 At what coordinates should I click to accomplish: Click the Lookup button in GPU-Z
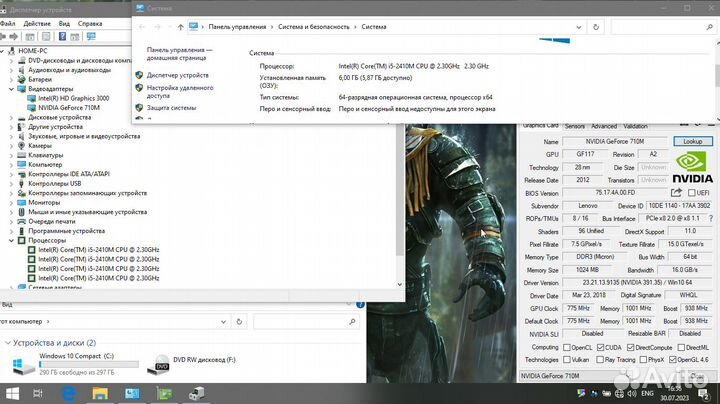coord(693,141)
